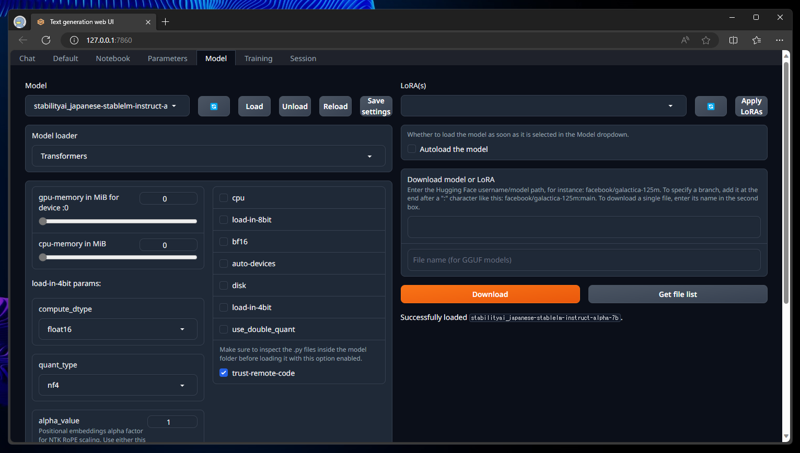Adjust gpu-memory in MiB slider
Screen dimensions: 800x453
pos(118,221)
